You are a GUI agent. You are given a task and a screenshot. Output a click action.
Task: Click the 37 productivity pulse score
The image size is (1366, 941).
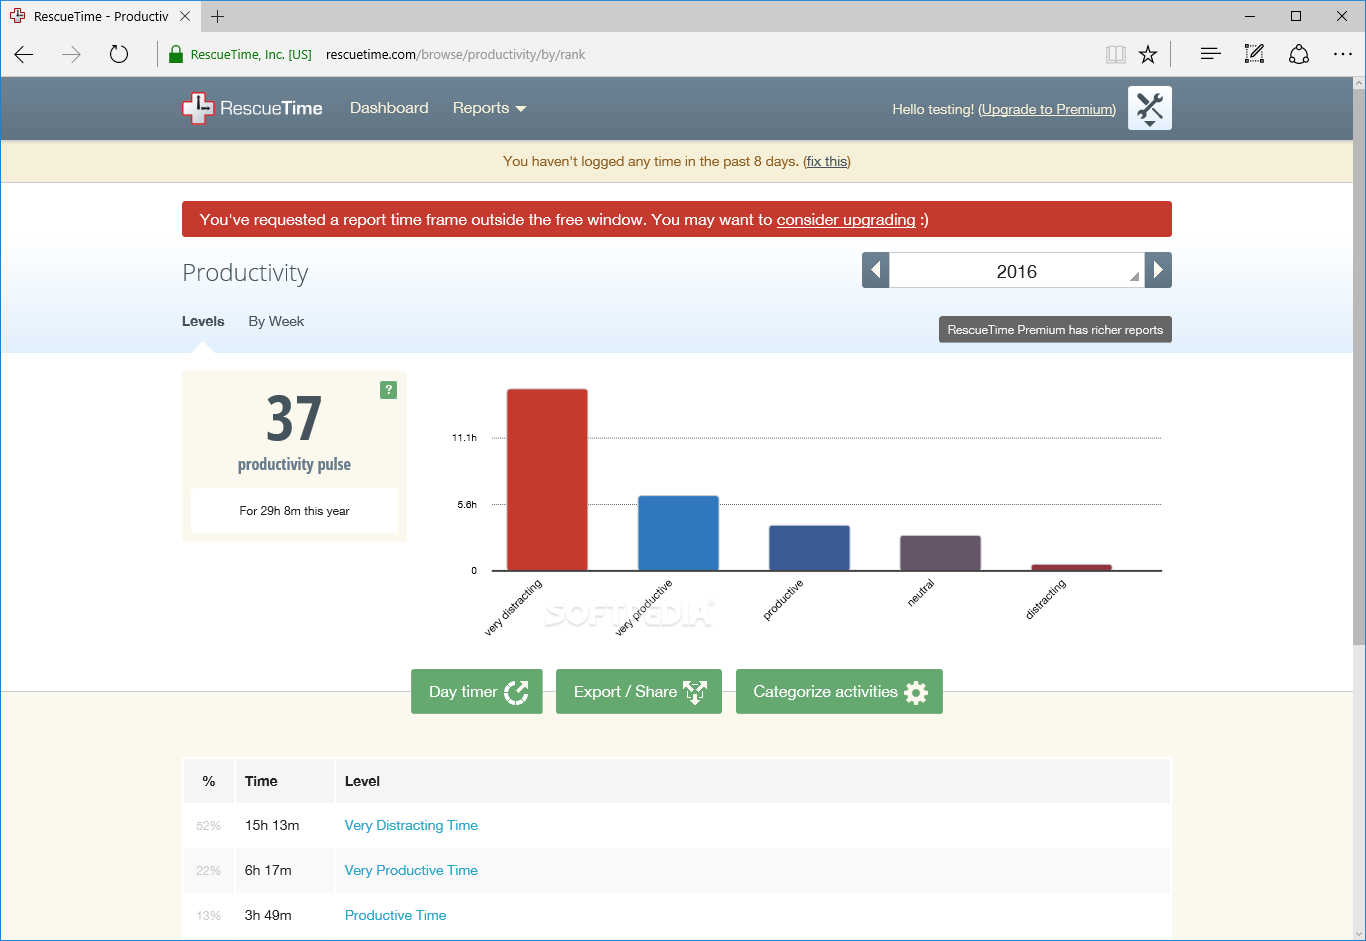[x=294, y=418]
